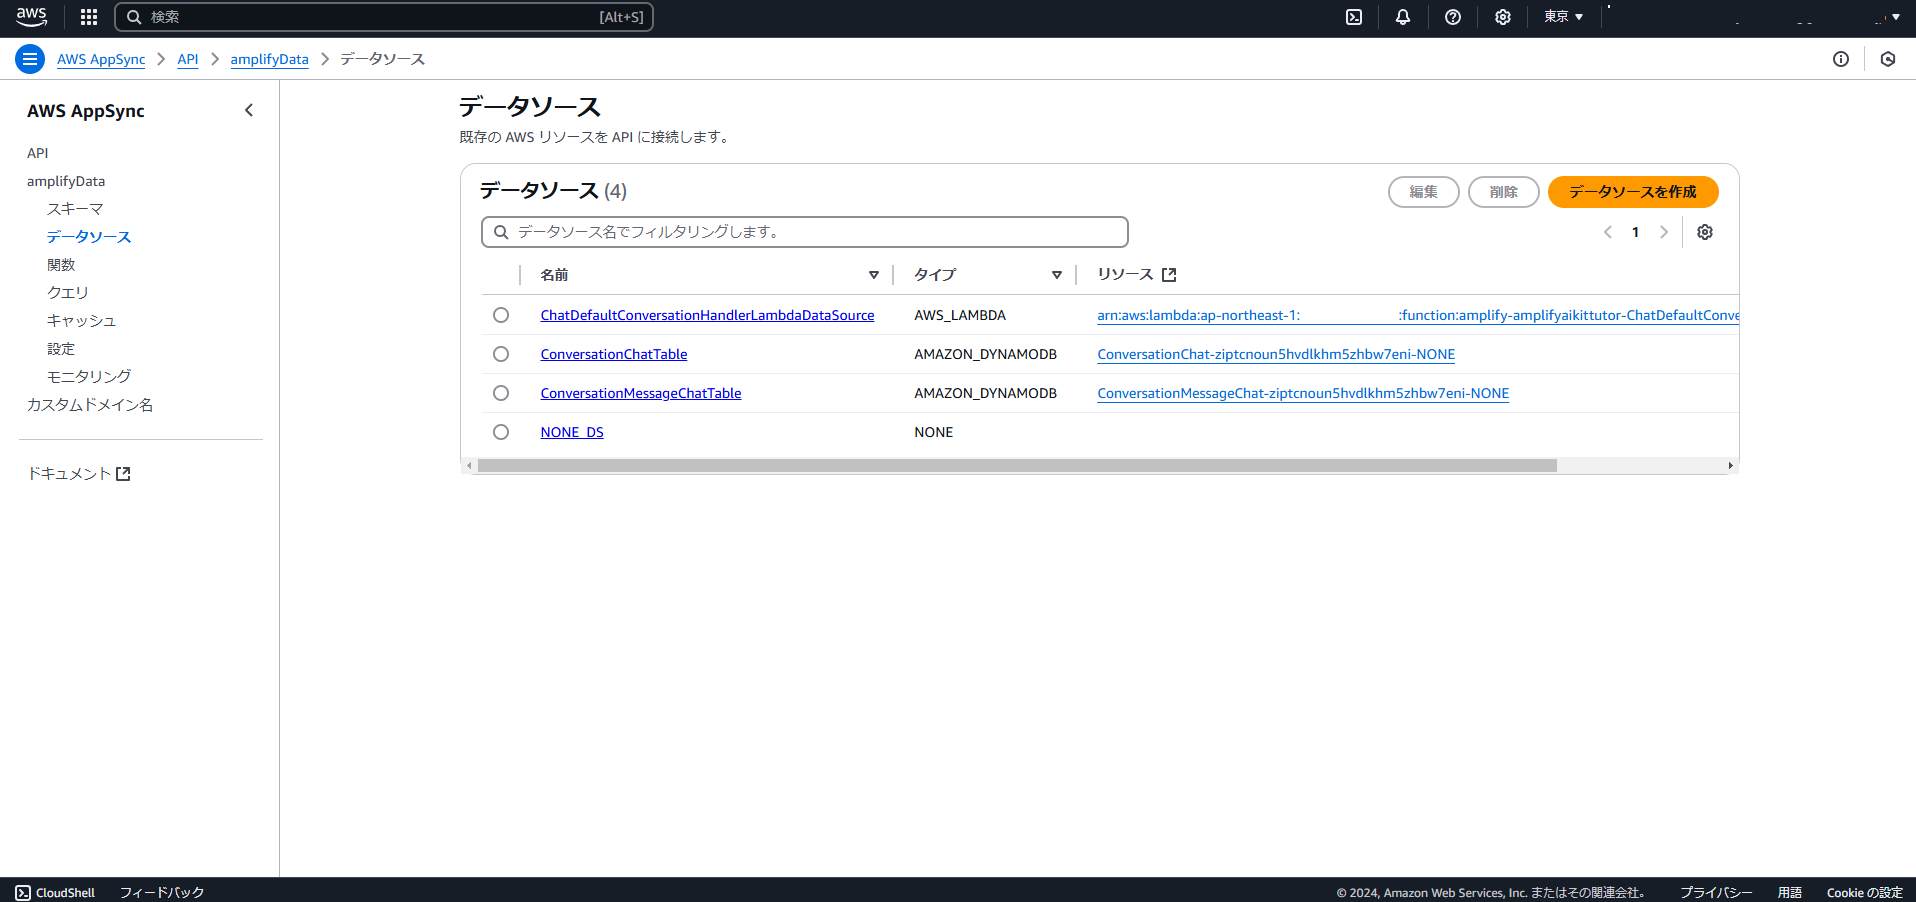
Task: Open NONE_DS data source link
Action: 572,432
